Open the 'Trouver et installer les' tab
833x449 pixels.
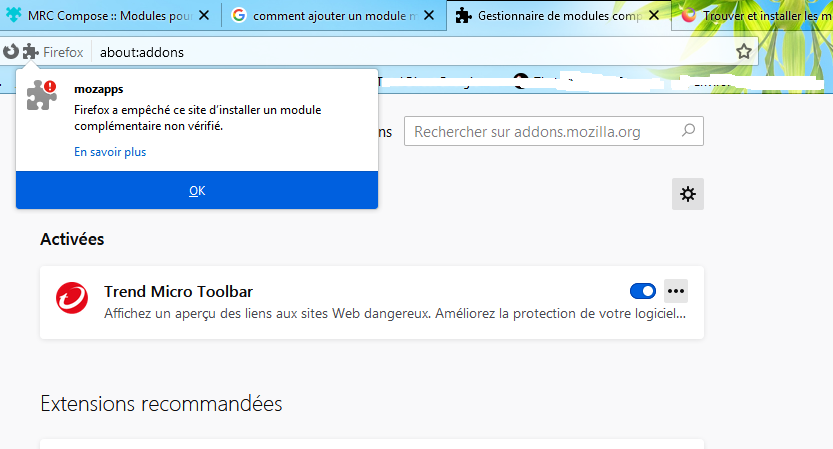pyautogui.click(x=753, y=16)
